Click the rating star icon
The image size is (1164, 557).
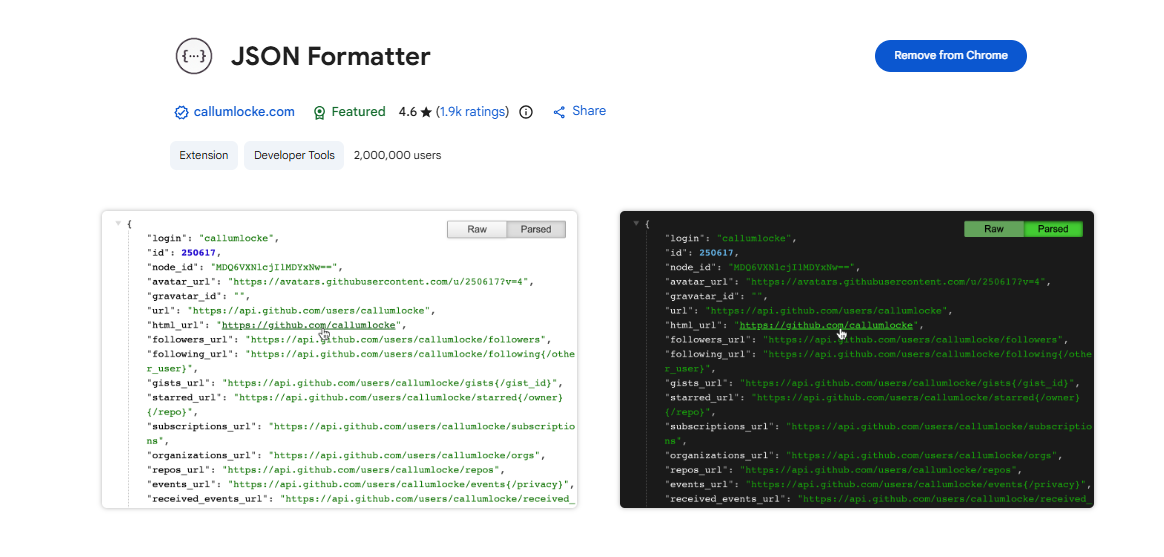[426, 112]
